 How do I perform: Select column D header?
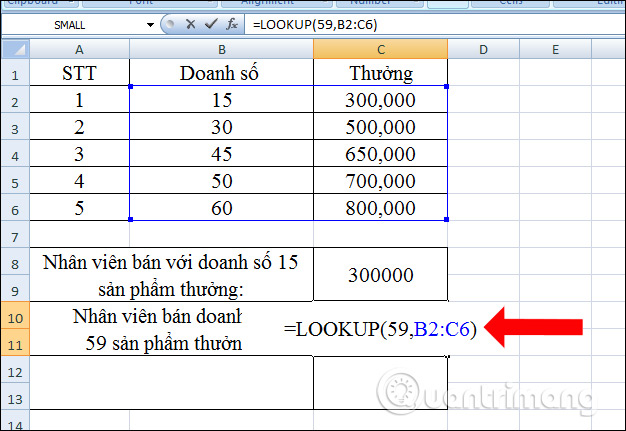[x=483, y=49]
